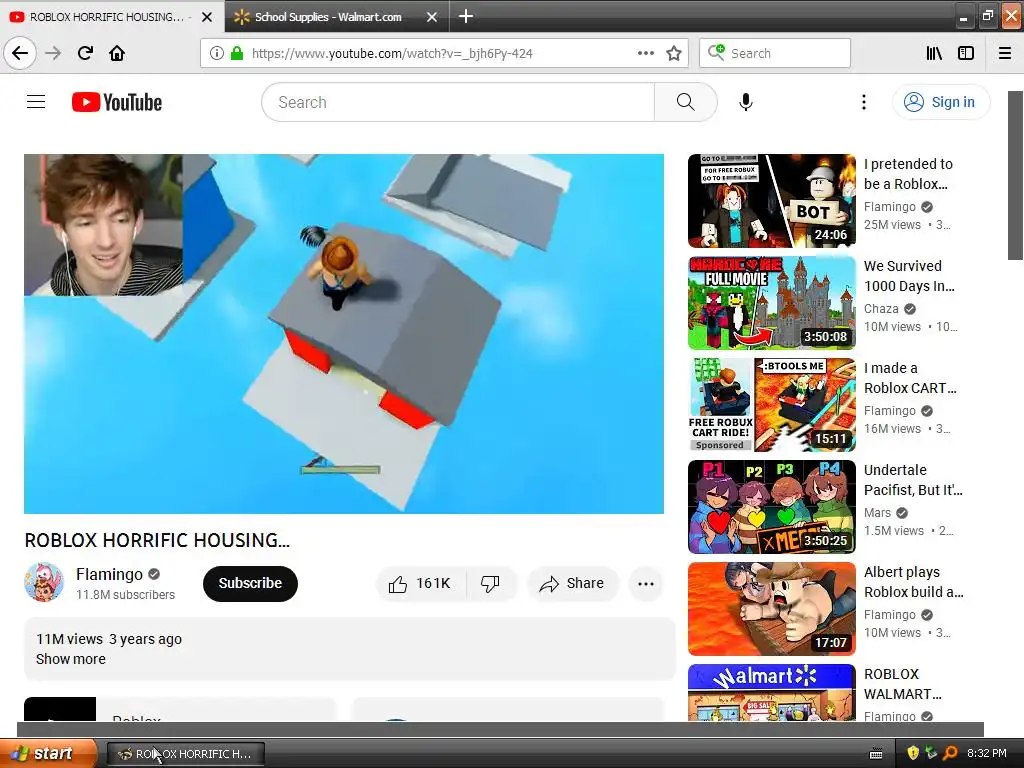
Task: Go to the browser home page
Action: 117,53
